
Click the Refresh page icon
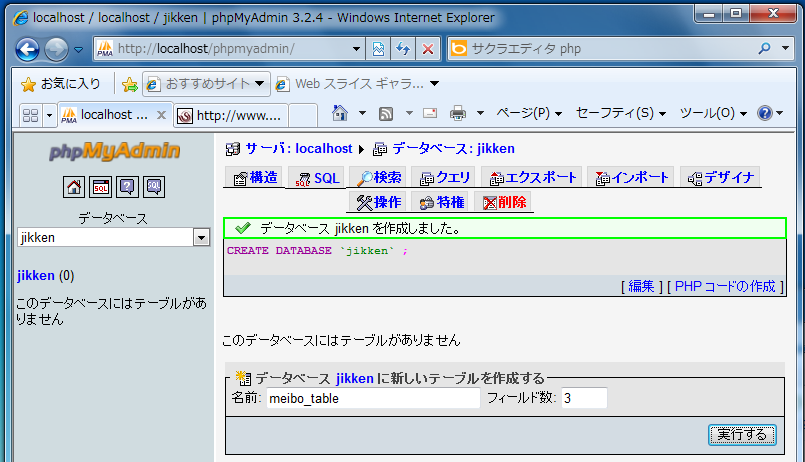[x=404, y=49]
